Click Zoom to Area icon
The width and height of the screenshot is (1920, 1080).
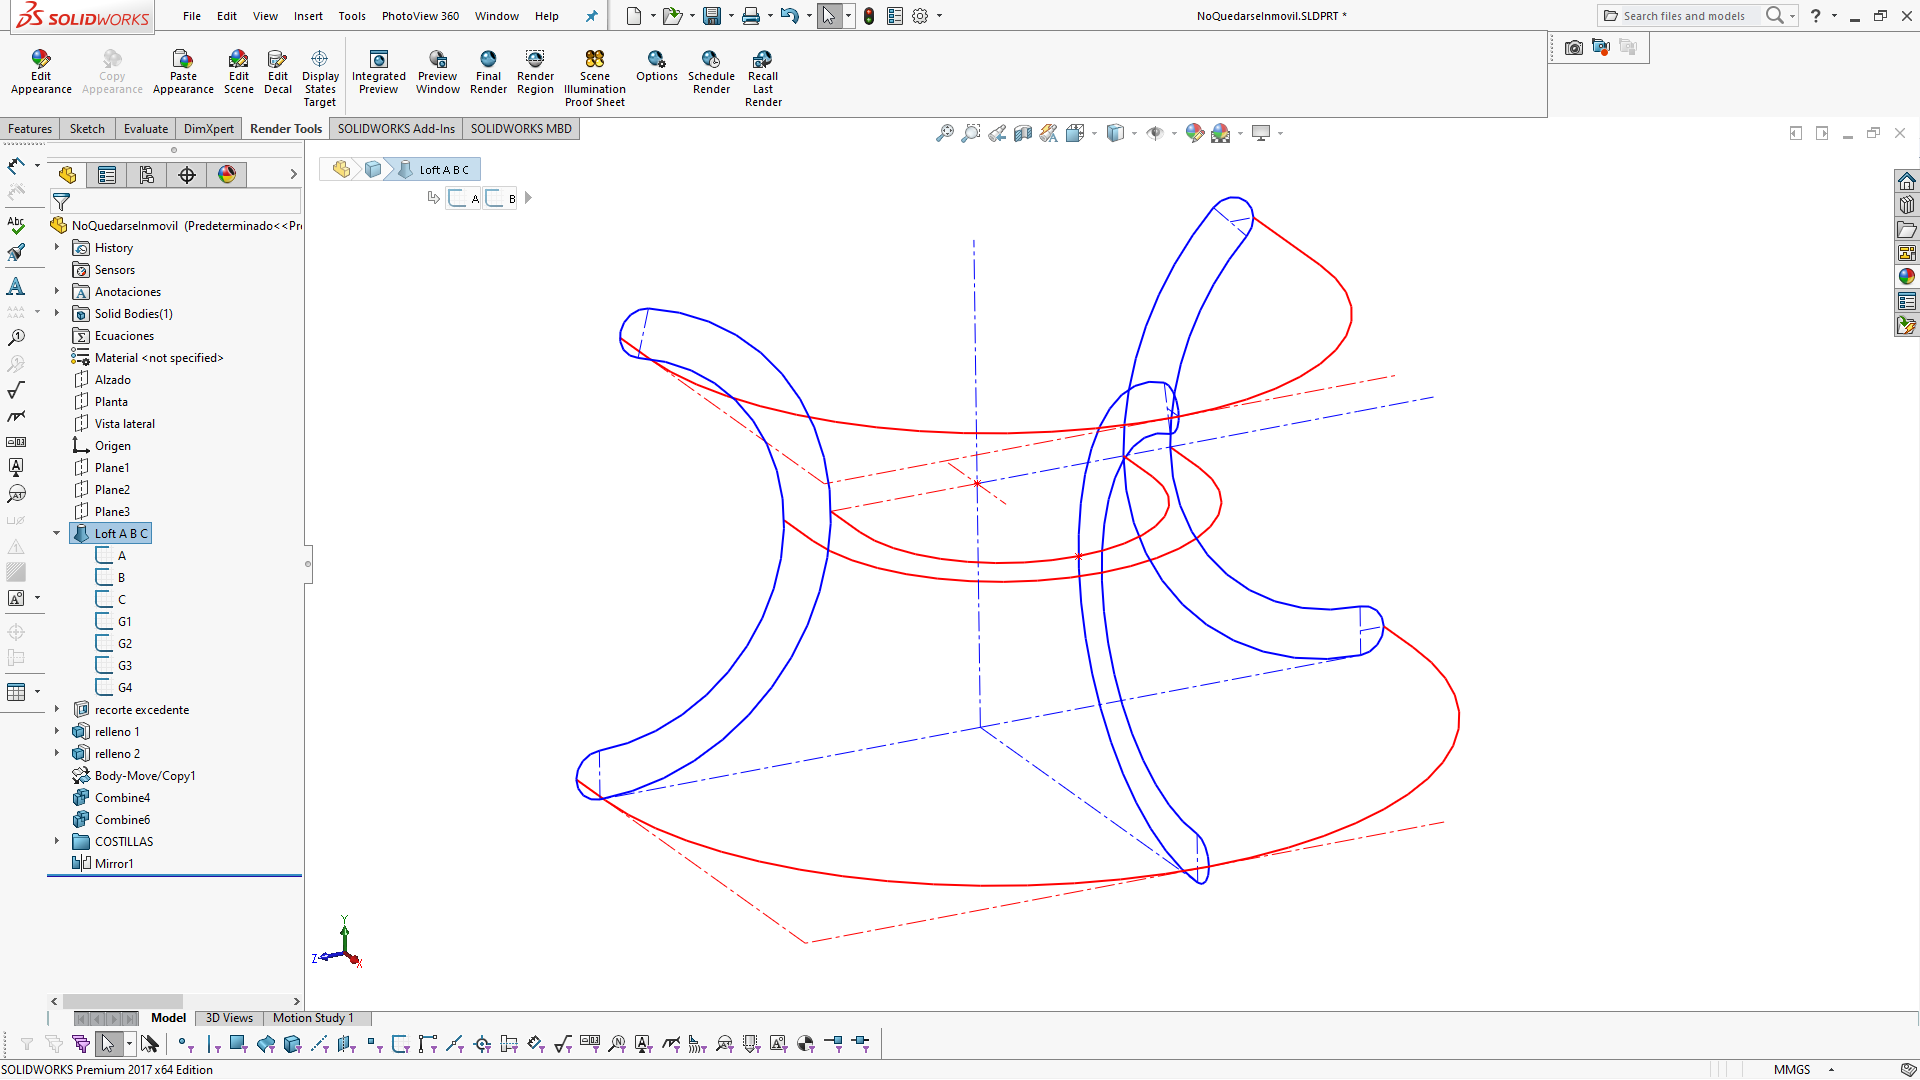point(971,133)
